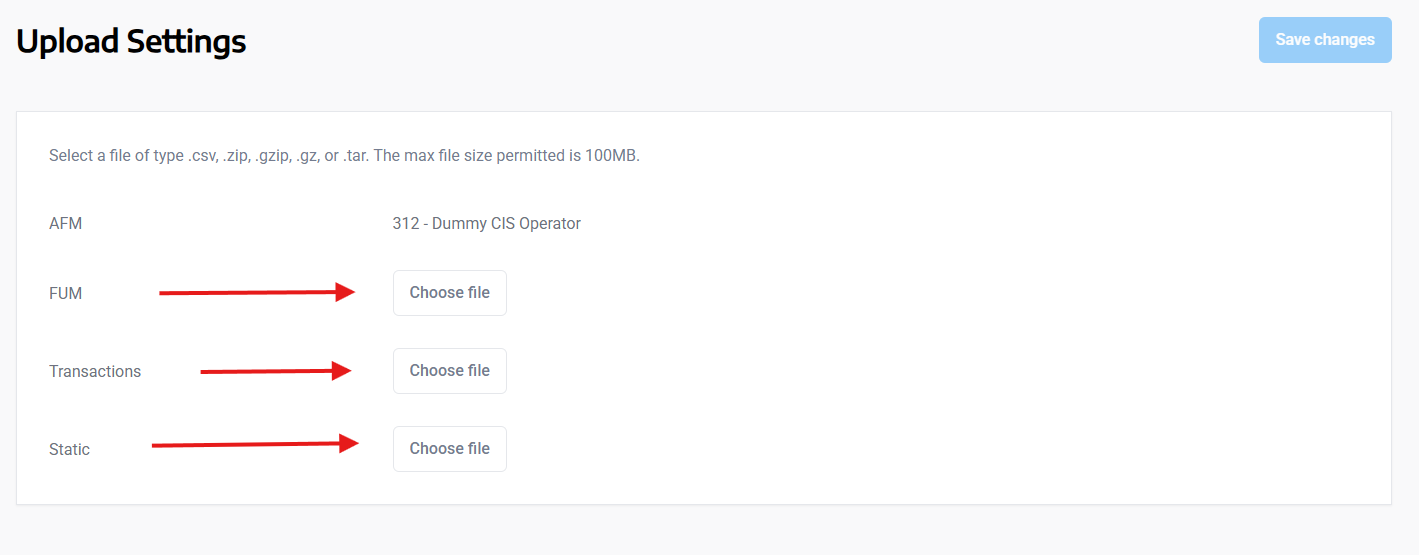The image size is (1419, 555).
Task: Click the Transactions field label
Action: click(95, 371)
